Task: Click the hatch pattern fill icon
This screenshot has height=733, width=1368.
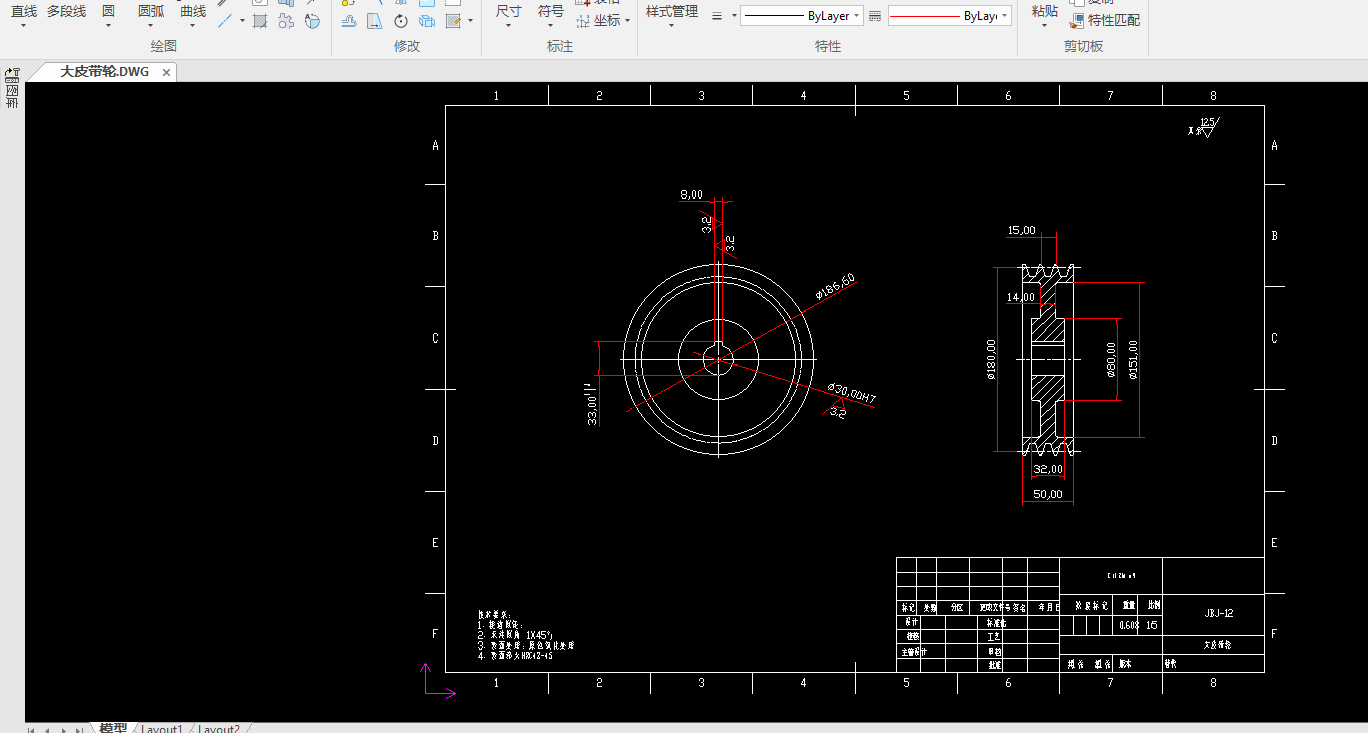Action: click(x=260, y=21)
